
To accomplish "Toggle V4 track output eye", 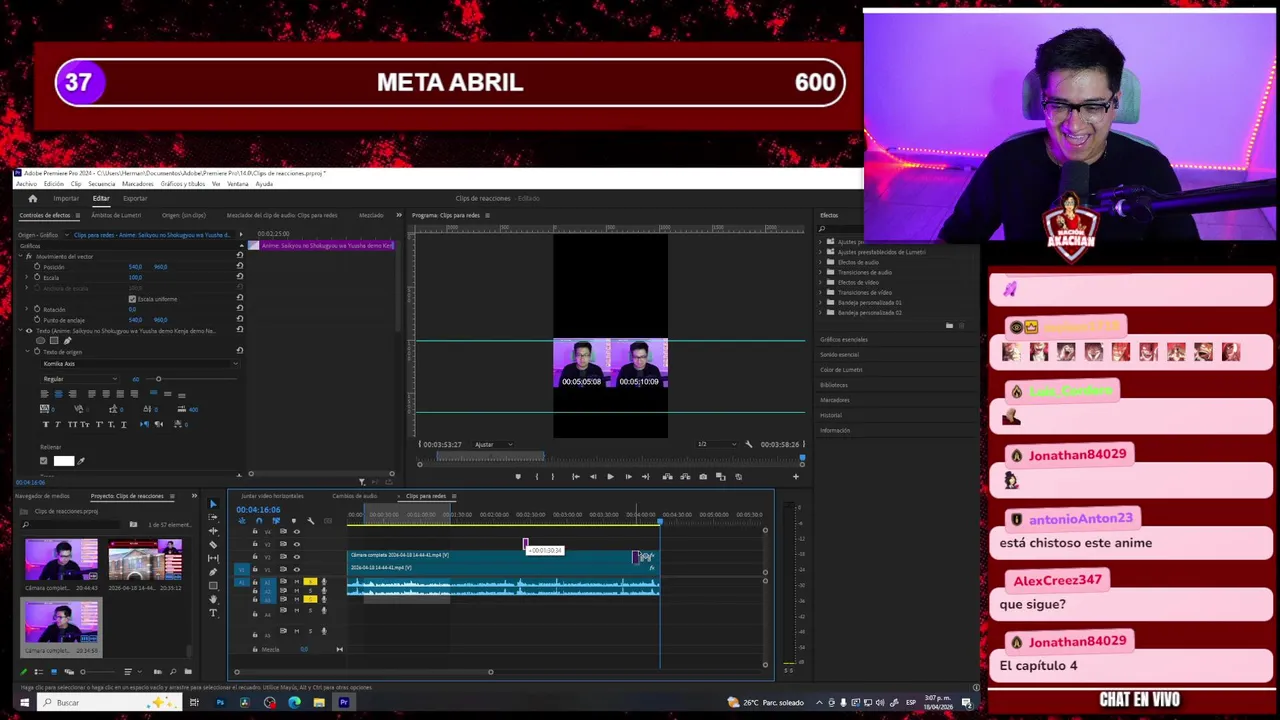I will click(x=297, y=532).
